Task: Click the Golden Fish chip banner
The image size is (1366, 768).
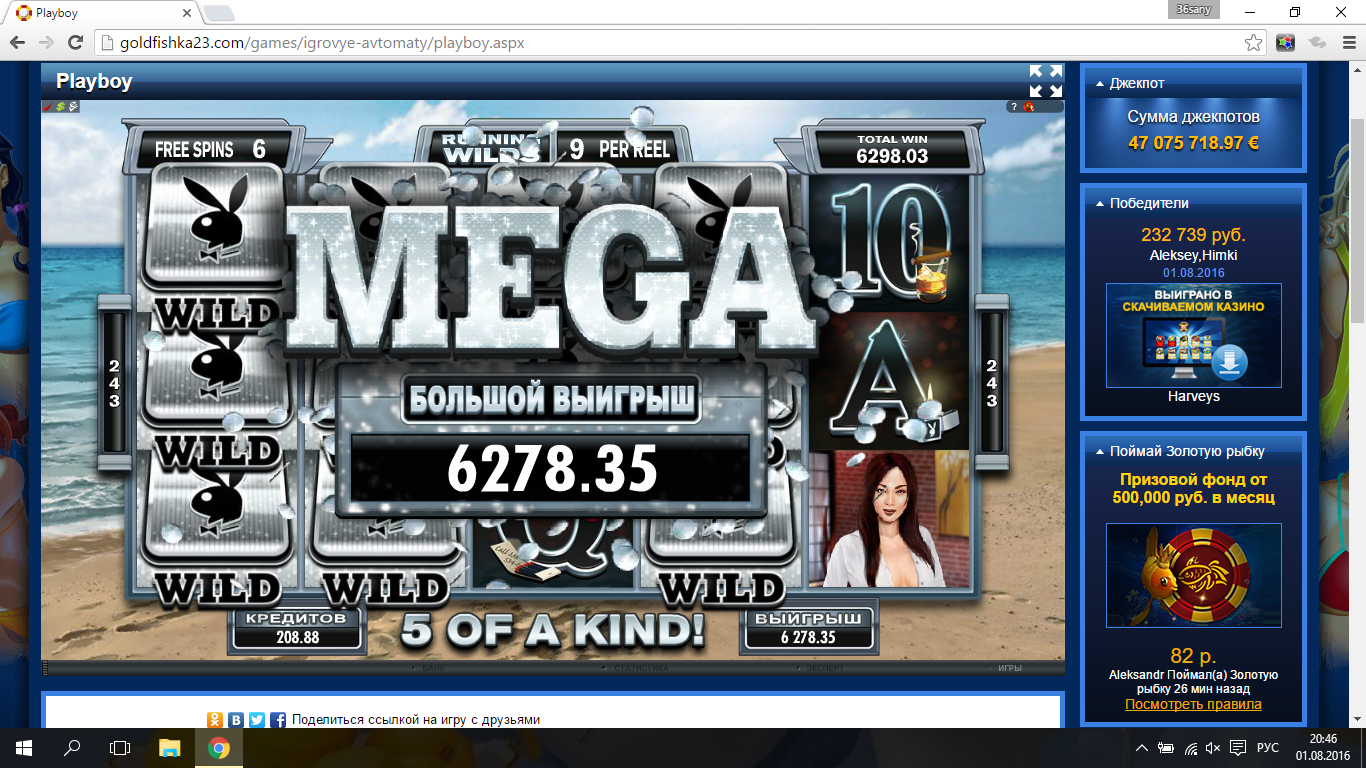Action: (x=1193, y=575)
